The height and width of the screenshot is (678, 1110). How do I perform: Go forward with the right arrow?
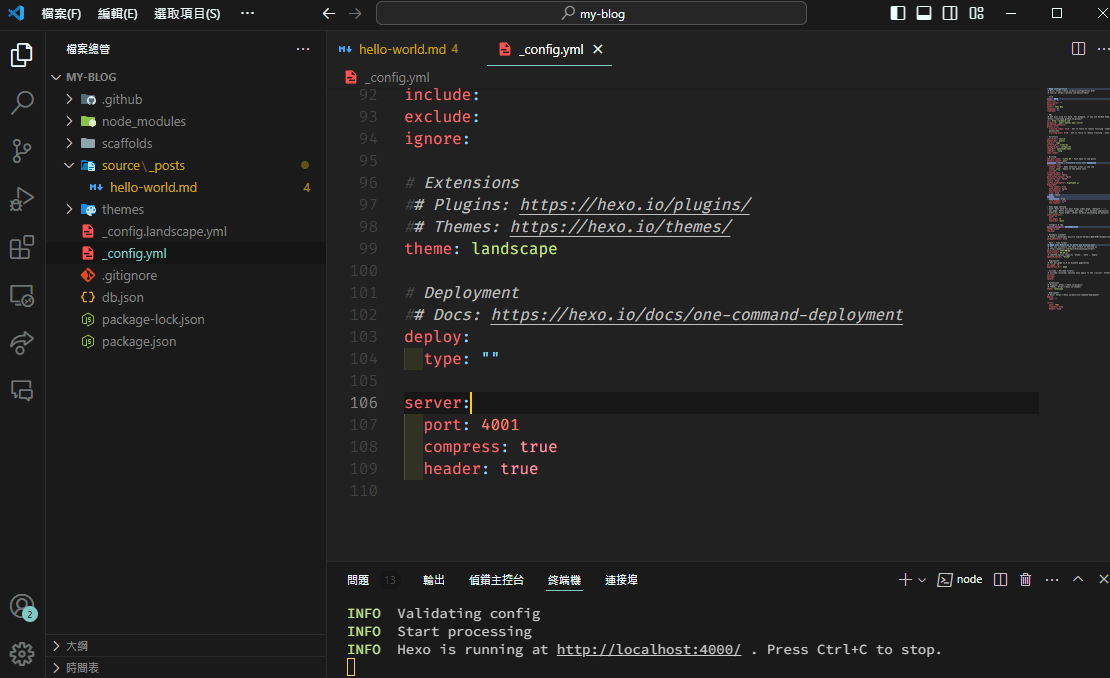[355, 13]
